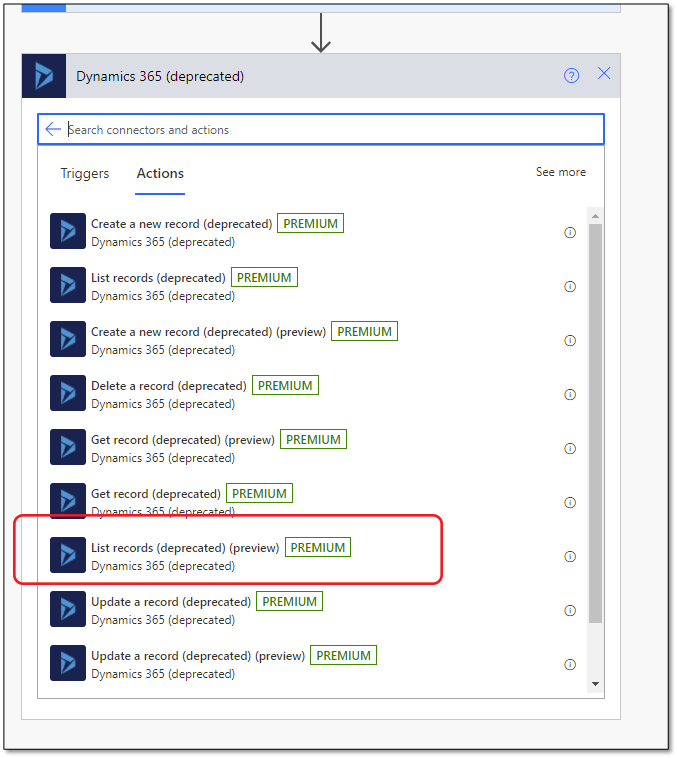Switch to the Triggers tab
677x758 pixels.
[x=85, y=173]
